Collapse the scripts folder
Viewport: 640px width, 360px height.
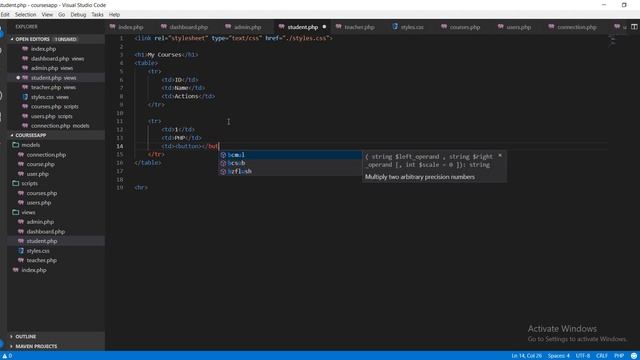click(x=29, y=183)
